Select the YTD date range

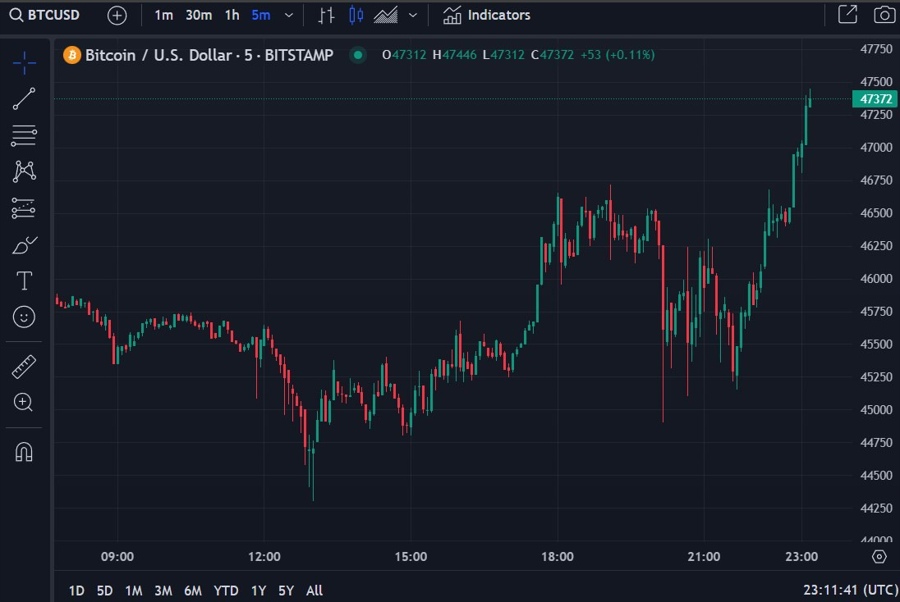(x=226, y=590)
